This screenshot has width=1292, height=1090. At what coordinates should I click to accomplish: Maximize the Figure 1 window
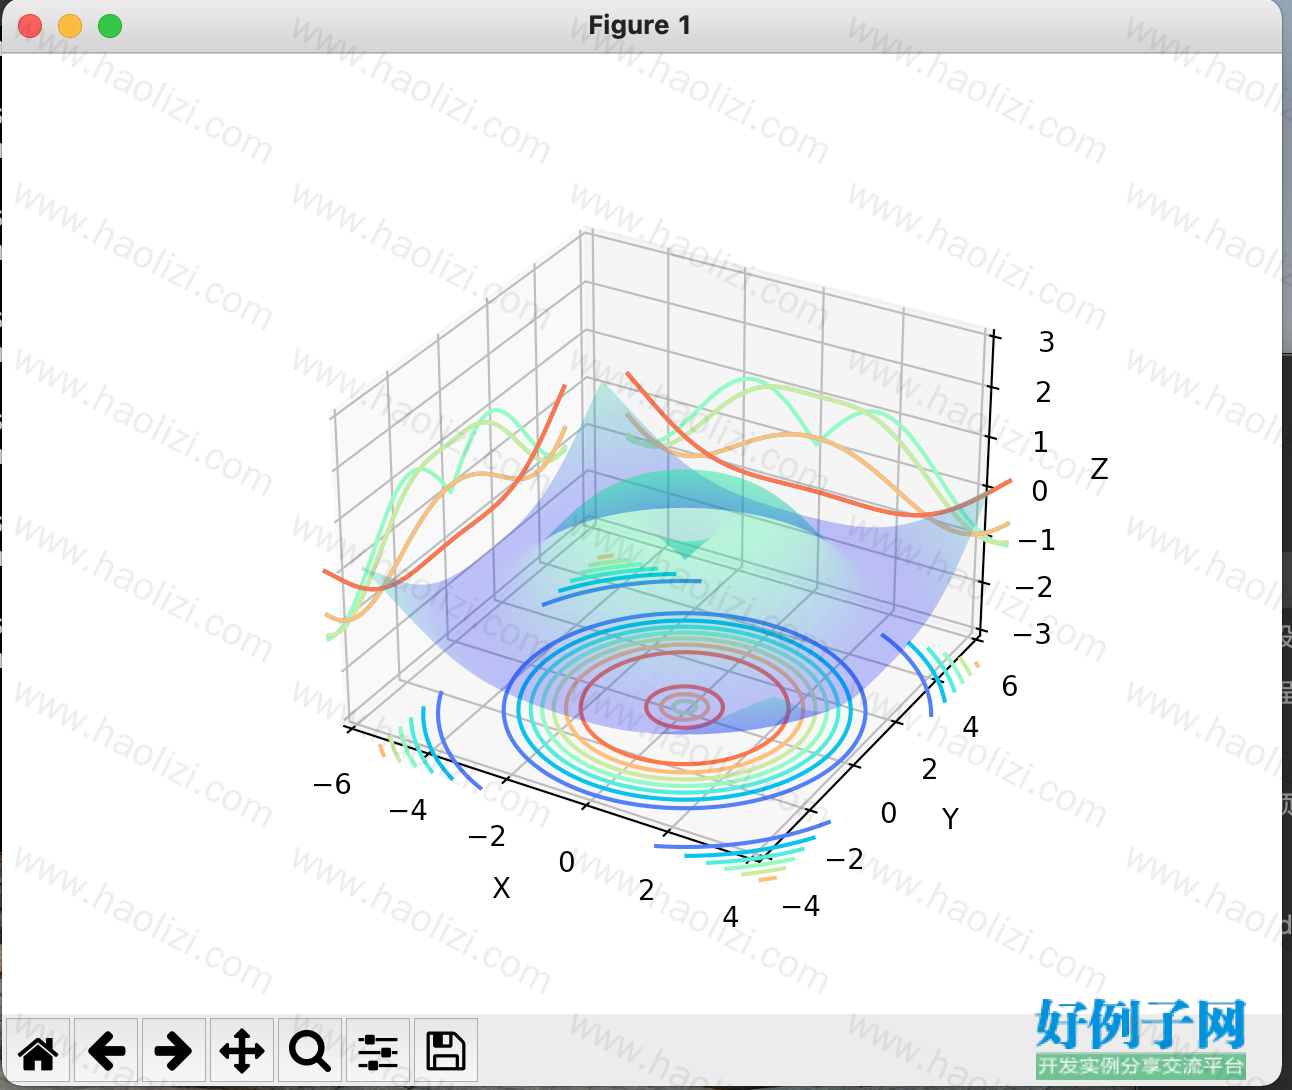pos(110,26)
